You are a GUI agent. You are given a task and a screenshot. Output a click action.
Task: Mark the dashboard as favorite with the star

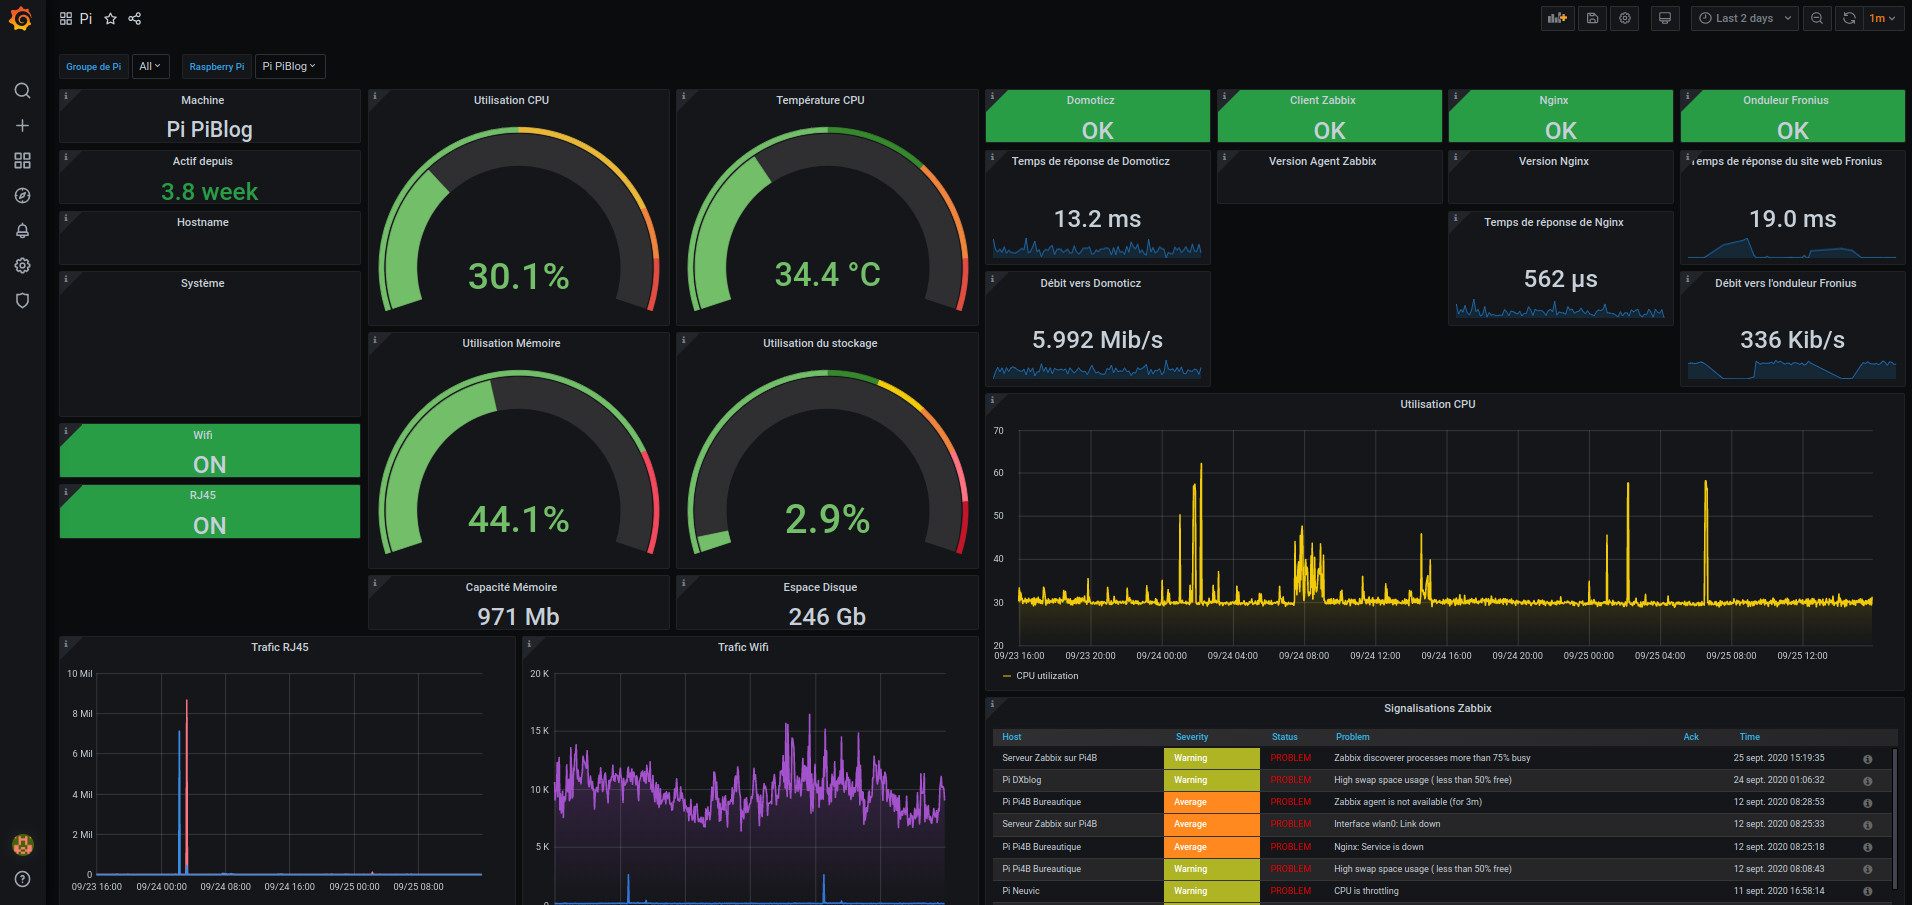(110, 18)
